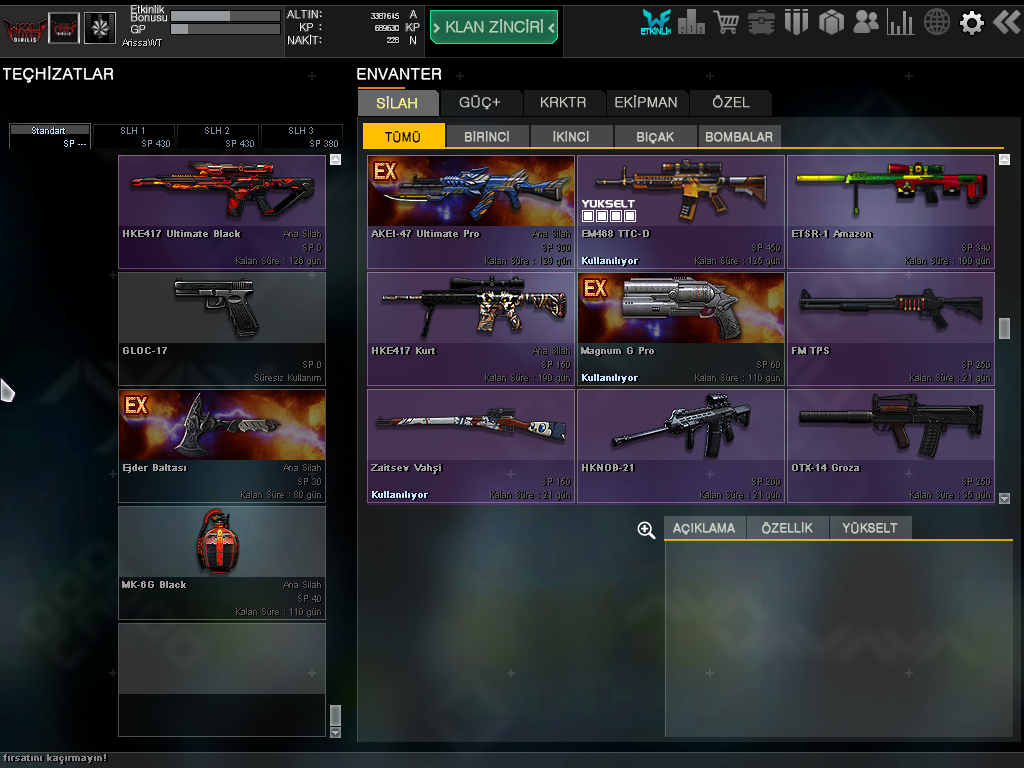The image size is (1024, 768).
Task: Select the SLH 1 loadout slot
Action: pyautogui.click(x=134, y=136)
